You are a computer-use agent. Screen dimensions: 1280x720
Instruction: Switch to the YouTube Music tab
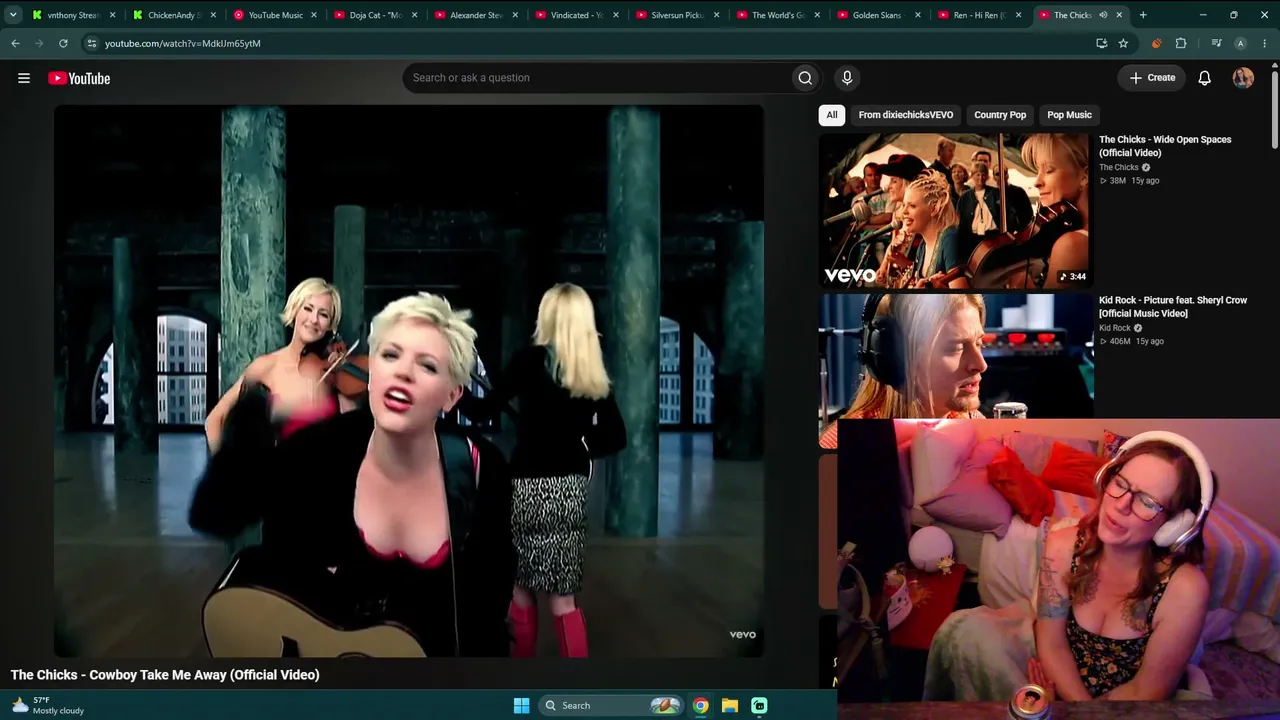click(274, 15)
